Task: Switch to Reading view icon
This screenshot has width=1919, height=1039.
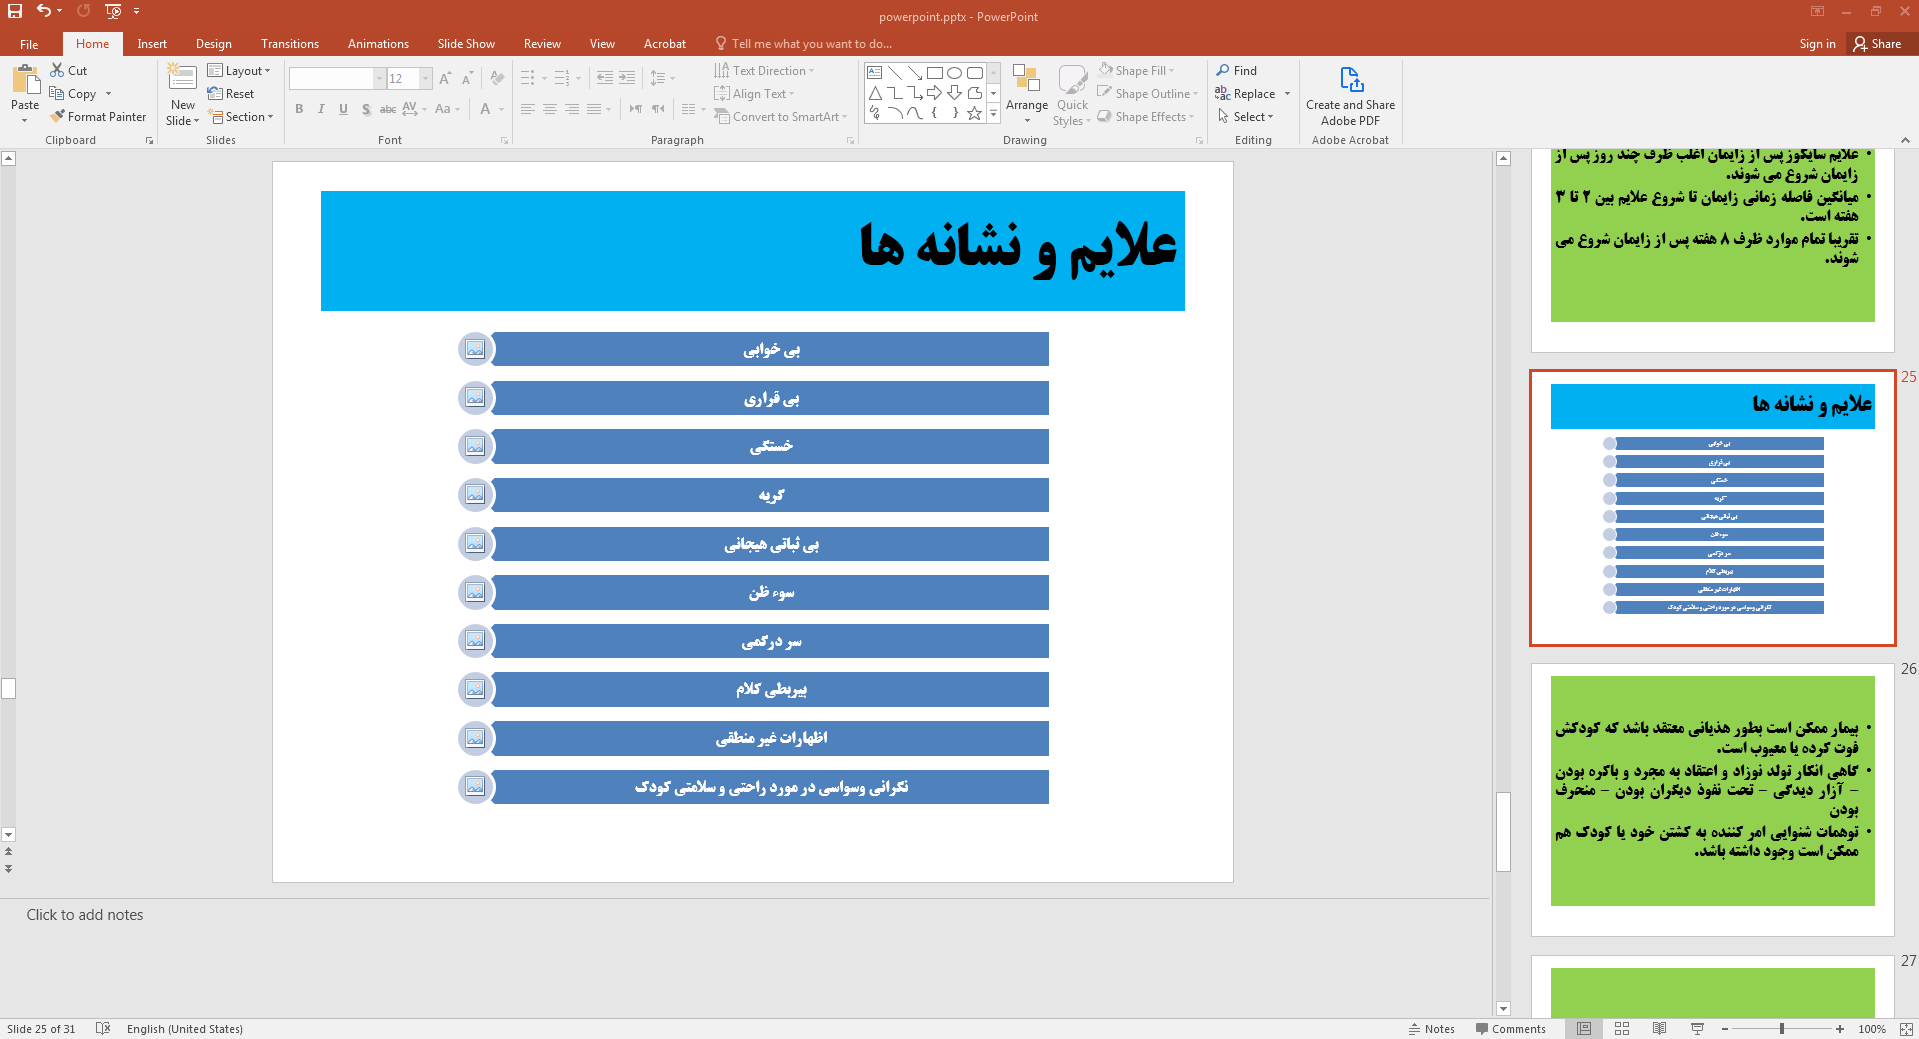Action: (1660, 1028)
